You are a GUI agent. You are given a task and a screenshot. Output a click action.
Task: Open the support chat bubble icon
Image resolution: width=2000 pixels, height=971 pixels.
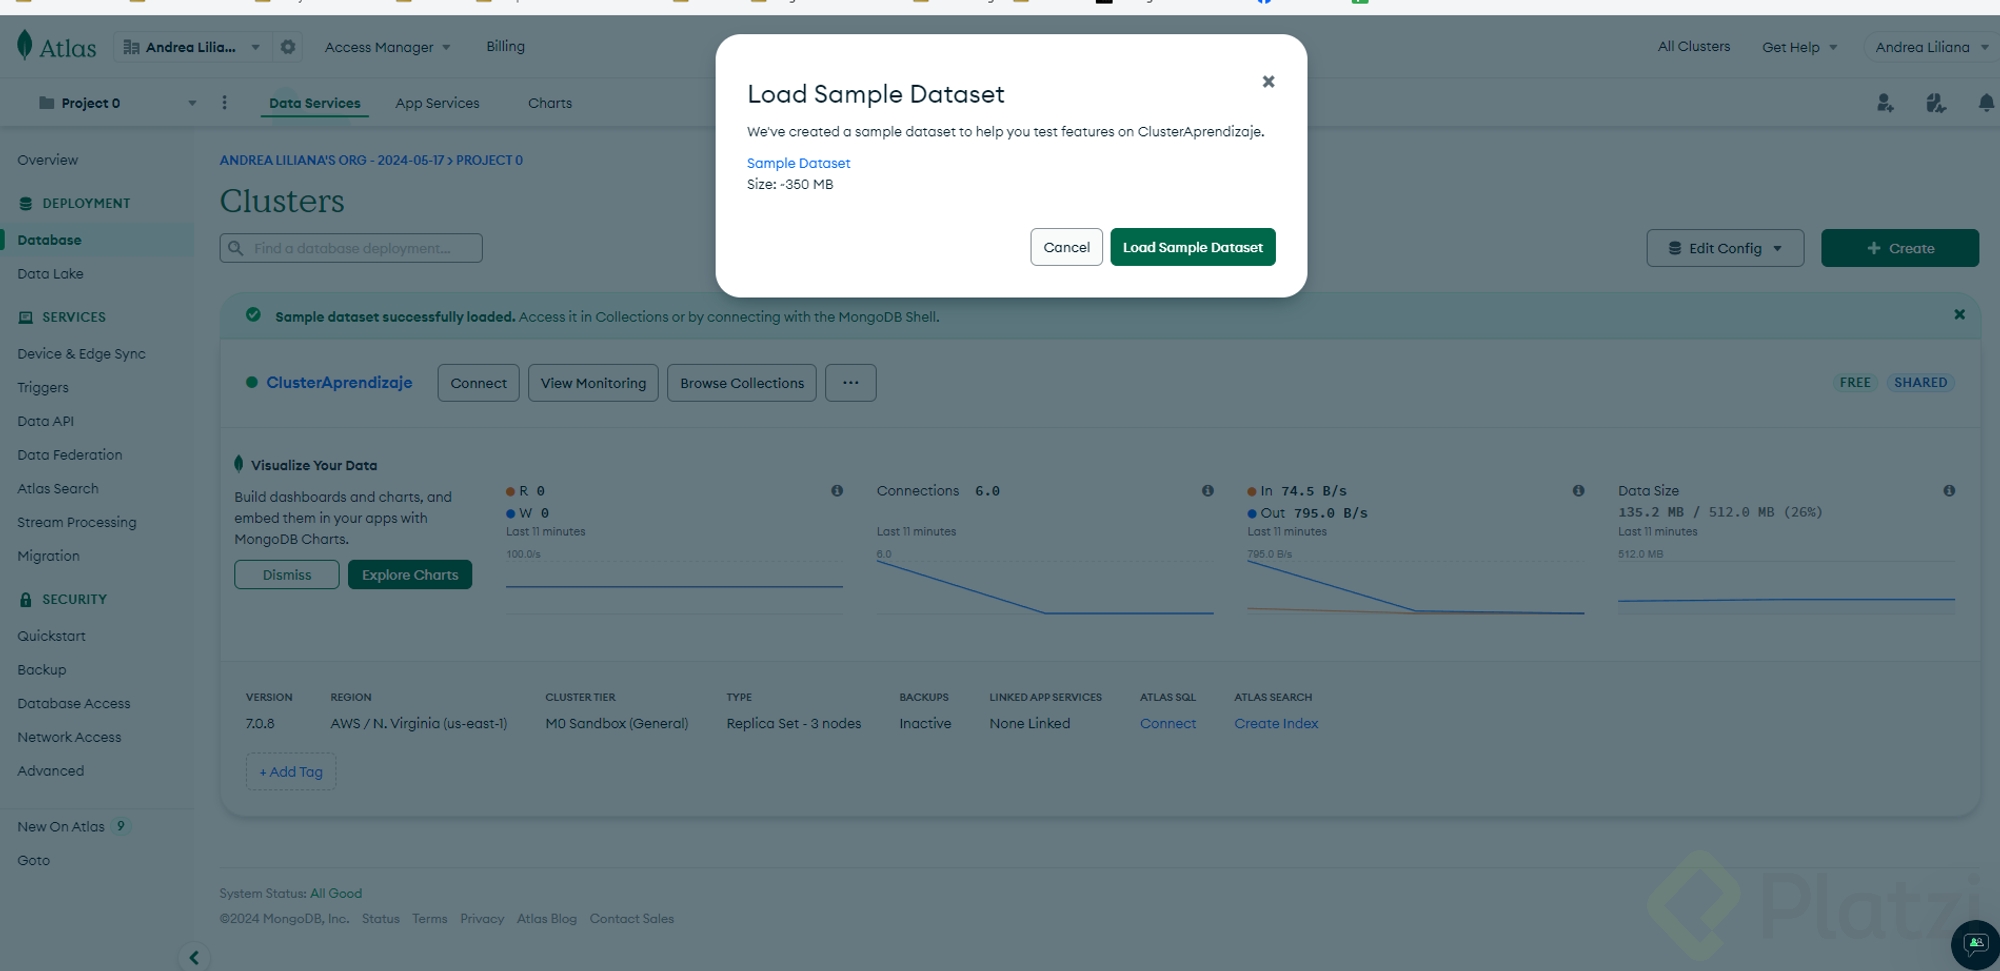(1975, 944)
